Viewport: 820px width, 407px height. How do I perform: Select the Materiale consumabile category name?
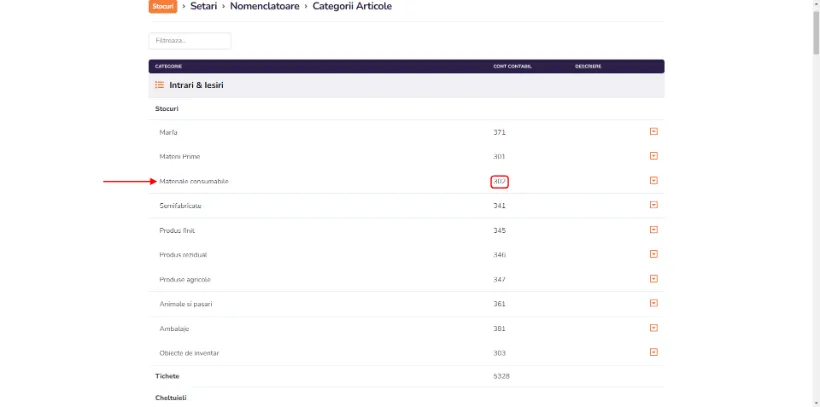tap(194, 182)
